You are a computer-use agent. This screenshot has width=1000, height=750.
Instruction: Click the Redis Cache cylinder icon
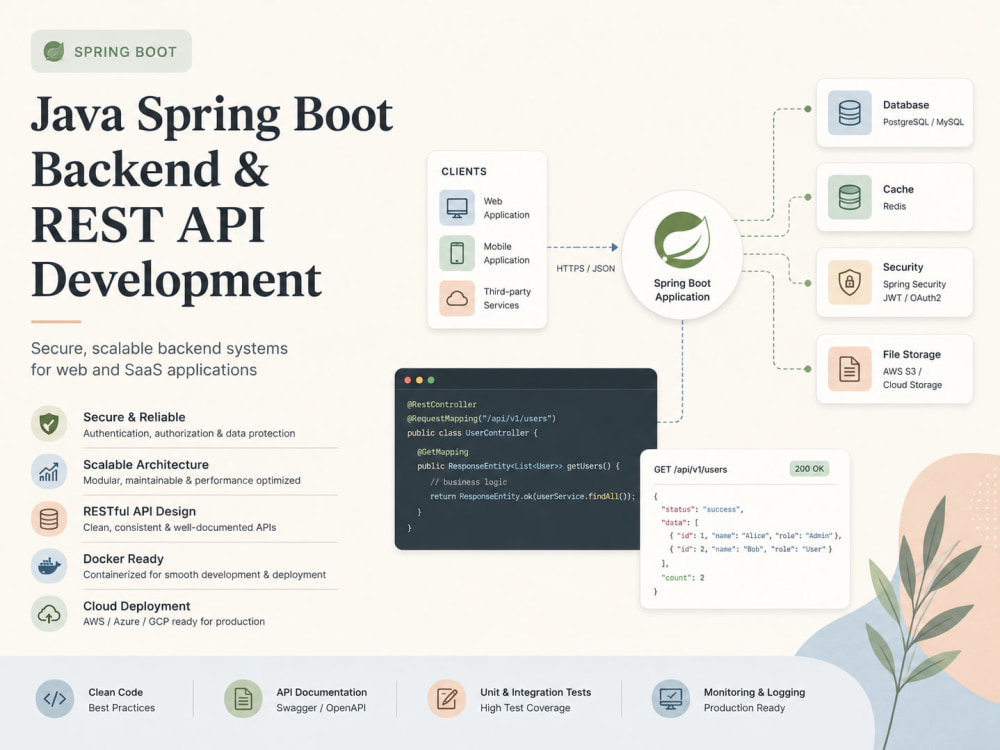coord(849,197)
